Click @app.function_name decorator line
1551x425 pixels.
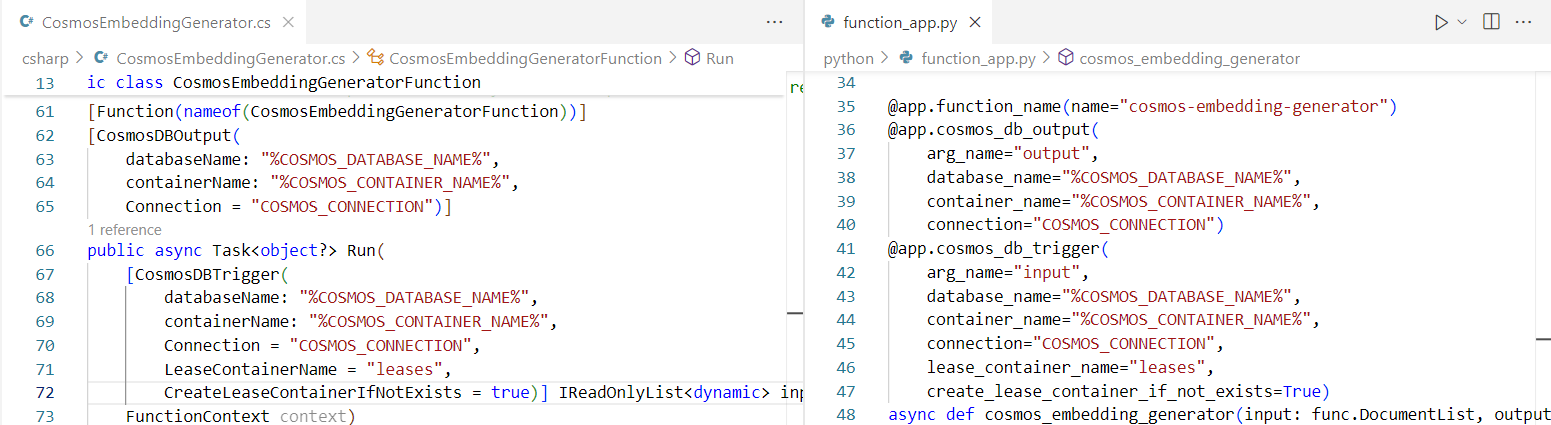point(1142,106)
